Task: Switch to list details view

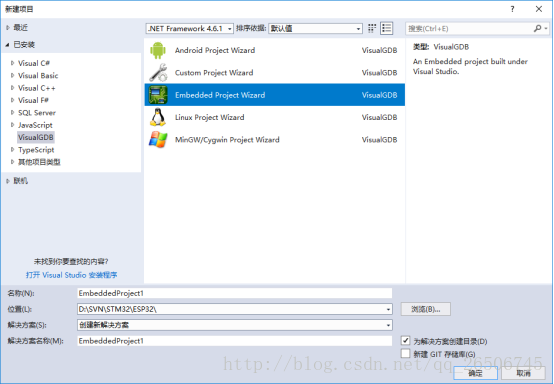Action: pos(387,28)
